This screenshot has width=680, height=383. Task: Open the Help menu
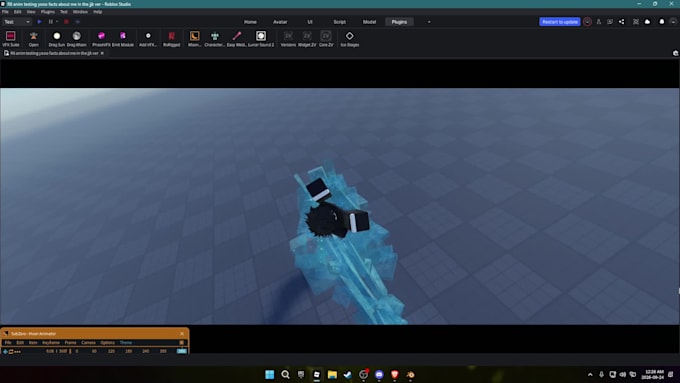(x=98, y=12)
